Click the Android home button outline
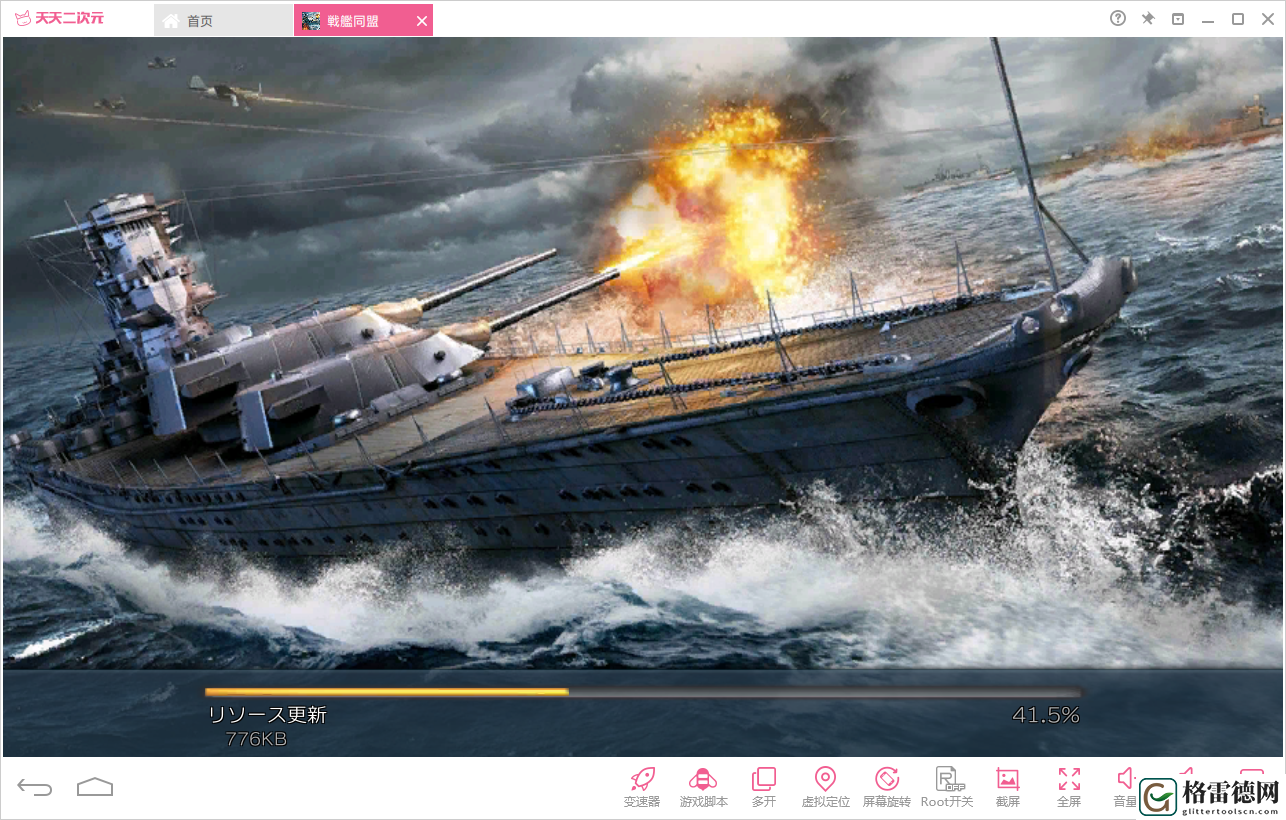Screen dimensions: 1286x820 (x=95, y=788)
